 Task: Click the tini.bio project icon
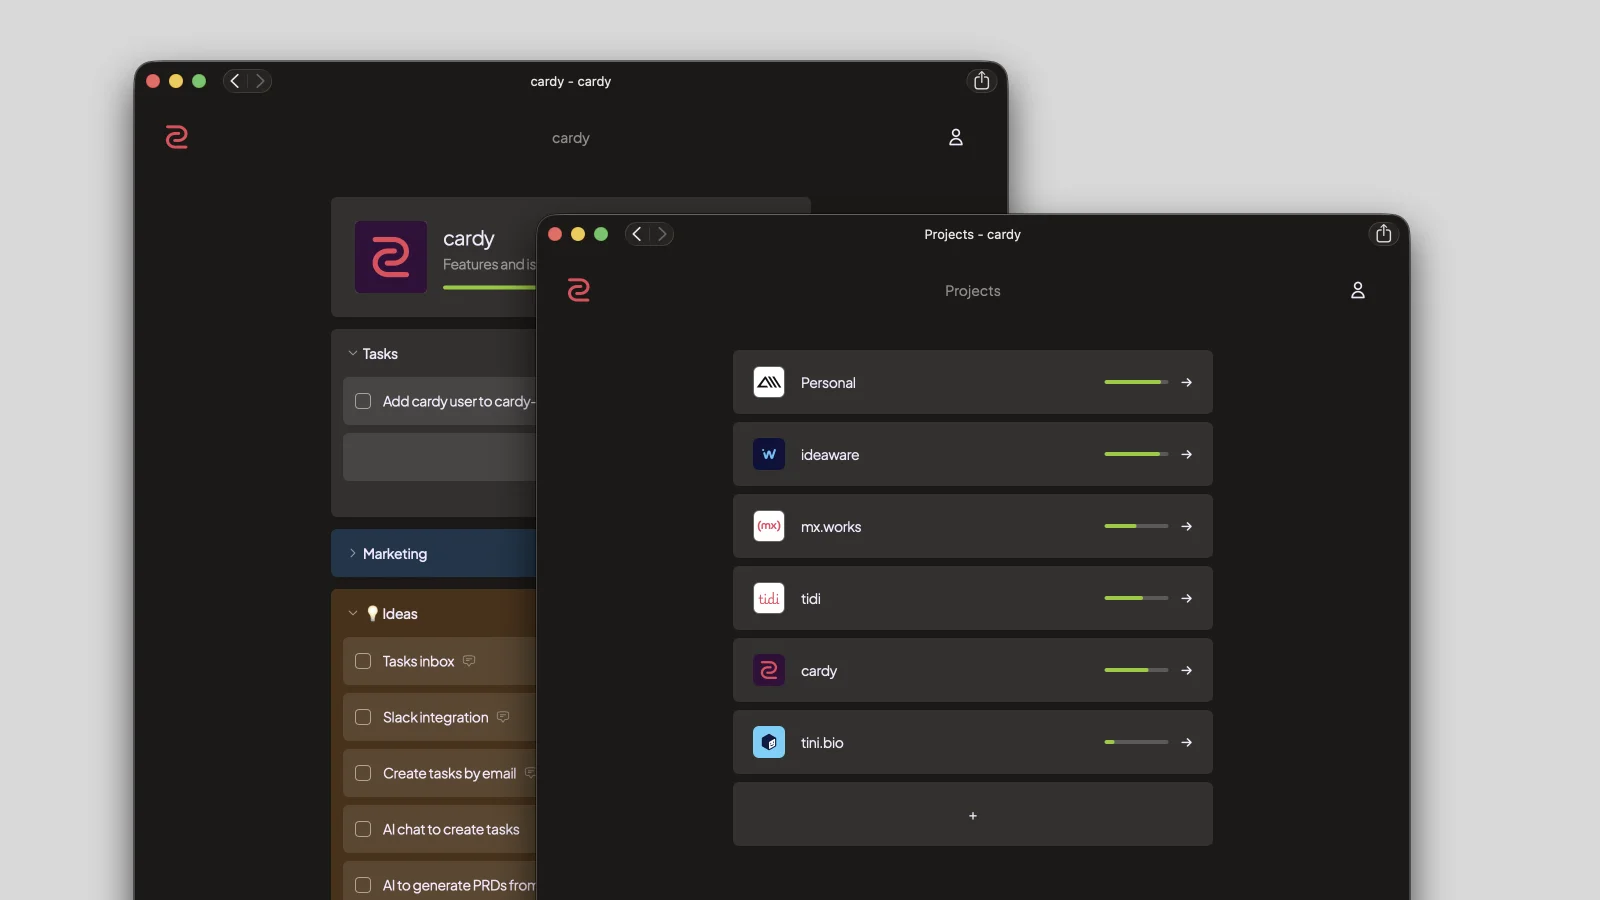tap(769, 742)
